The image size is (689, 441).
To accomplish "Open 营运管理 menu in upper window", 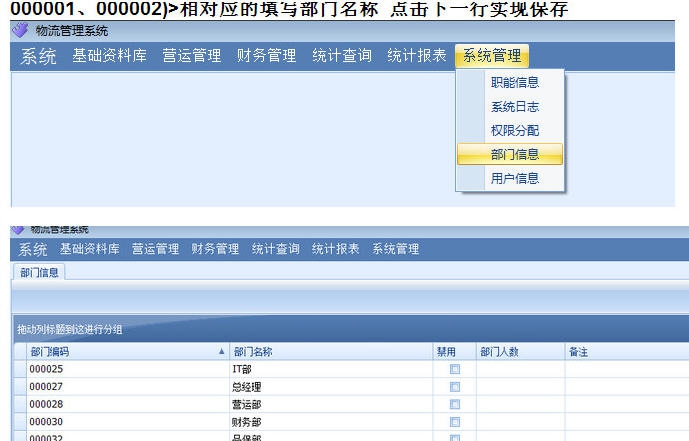I will click(x=192, y=56).
